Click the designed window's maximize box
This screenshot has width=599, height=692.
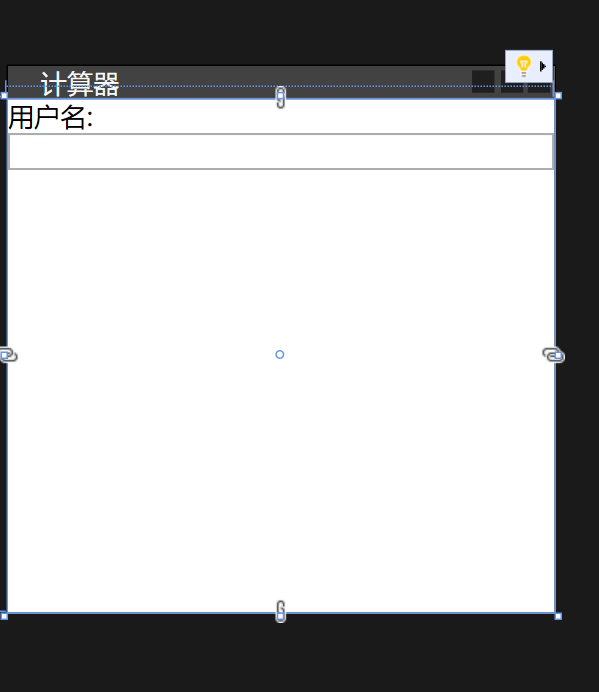point(512,87)
